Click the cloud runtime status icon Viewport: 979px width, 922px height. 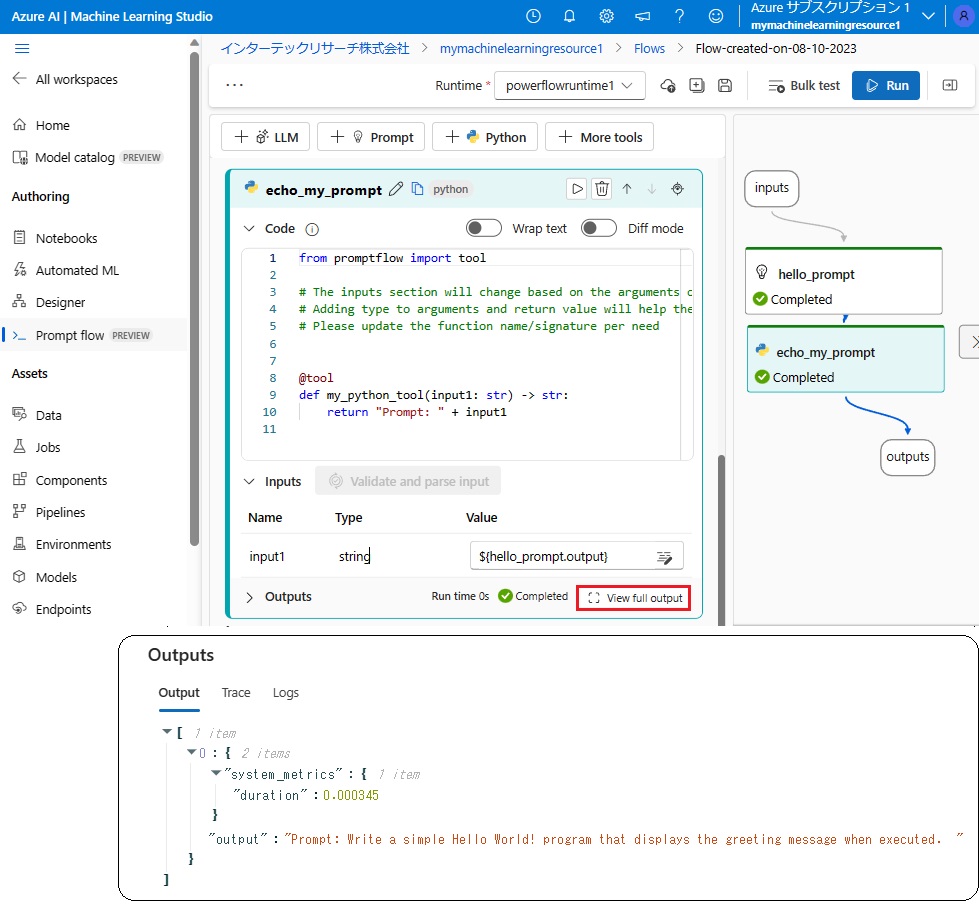668,86
